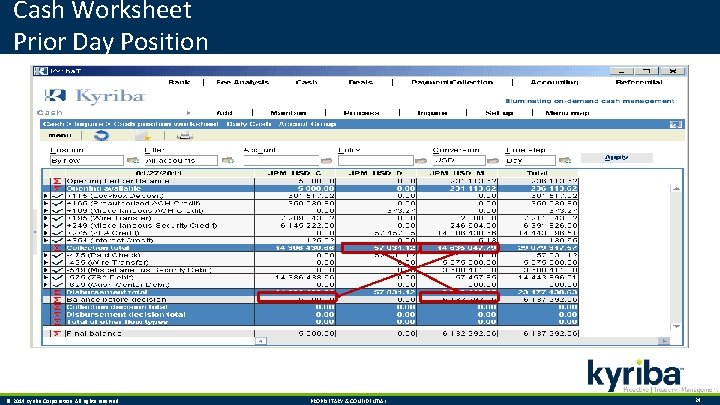Toggle the checkmark on the +169 Miscellaneous ACH Credit row
The width and height of the screenshot is (720, 405).
[x=57, y=211]
